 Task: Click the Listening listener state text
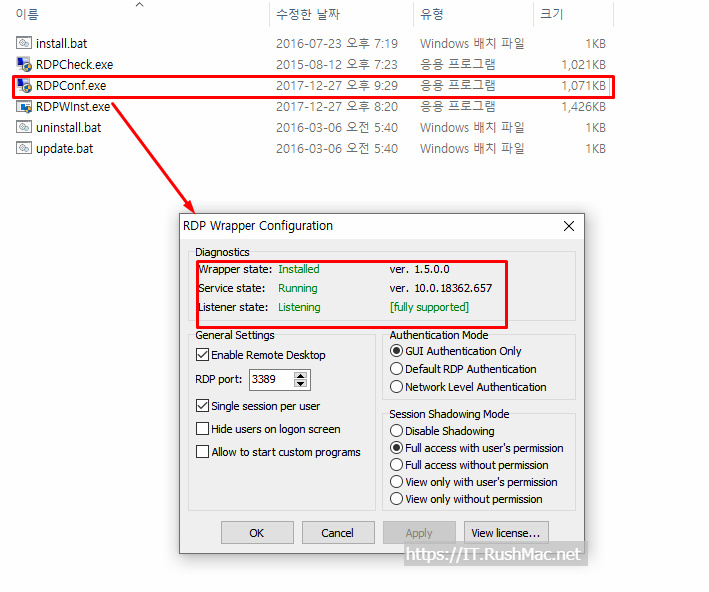tap(299, 307)
